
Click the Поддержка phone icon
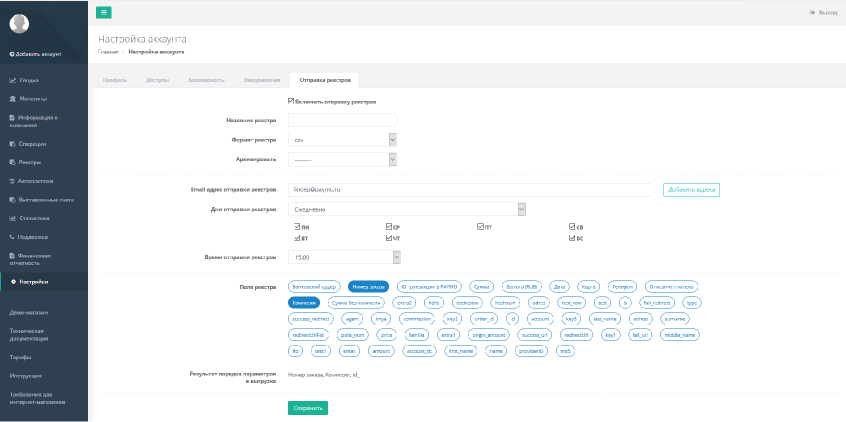coord(12,237)
